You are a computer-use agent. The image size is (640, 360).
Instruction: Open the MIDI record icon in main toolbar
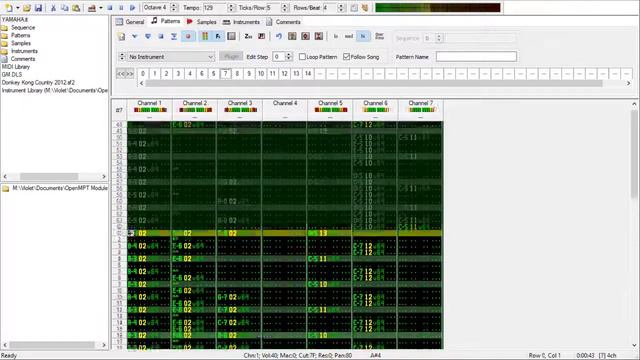[x=92, y=8]
